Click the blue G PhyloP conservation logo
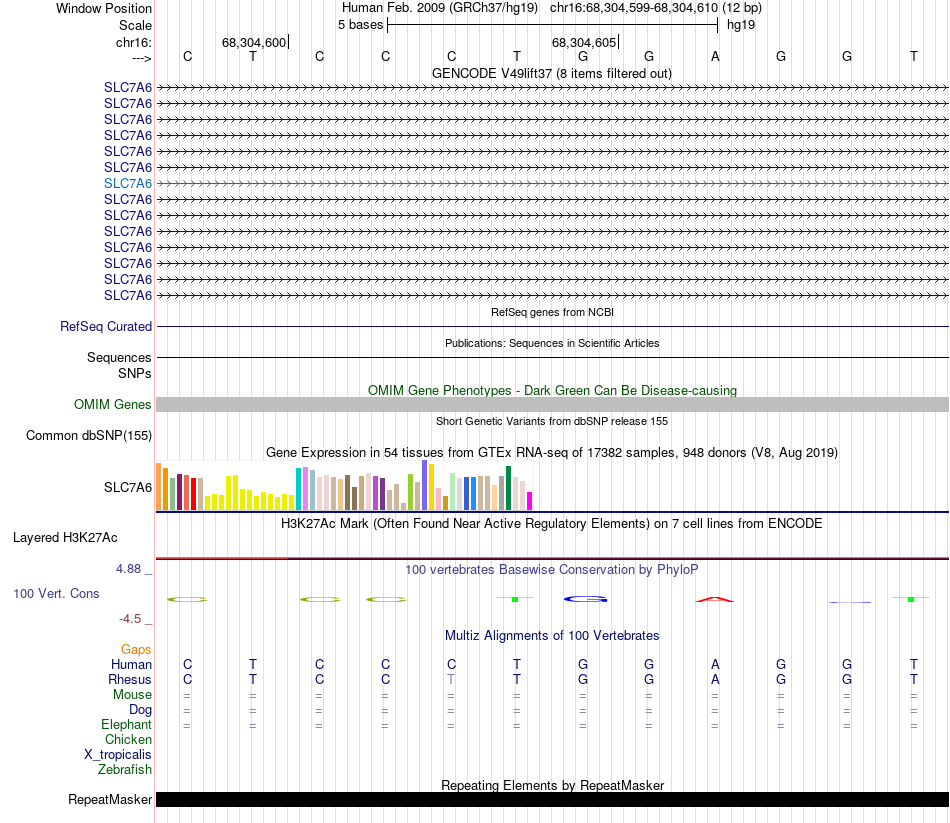 pos(585,599)
